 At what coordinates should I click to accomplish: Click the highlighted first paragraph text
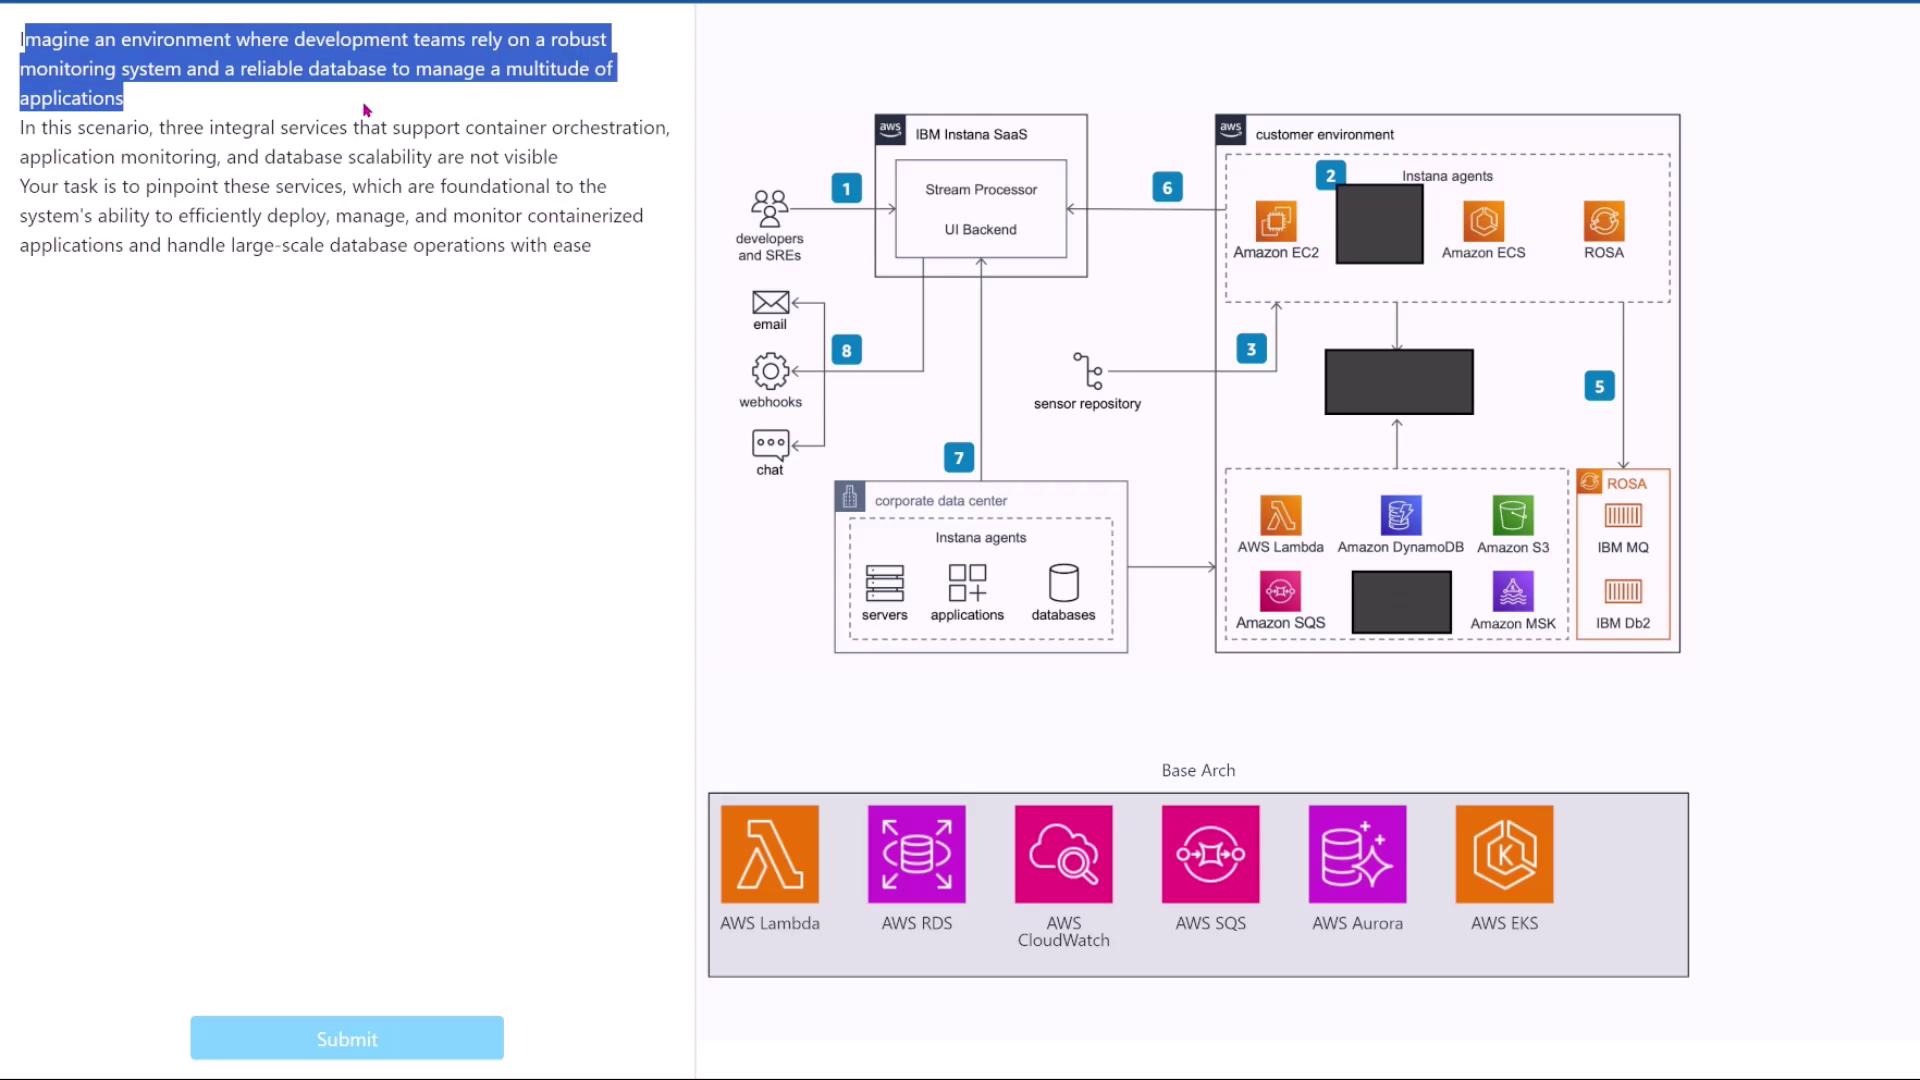point(316,68)
